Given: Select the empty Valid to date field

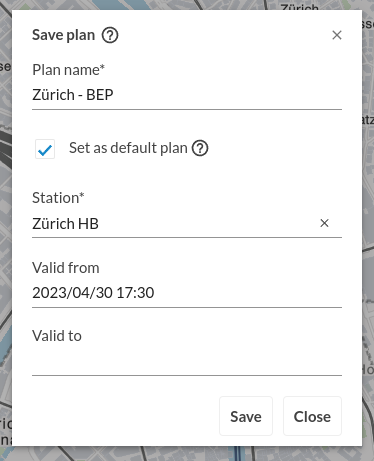Looking at the screenshot, I should tap(187, 362).
